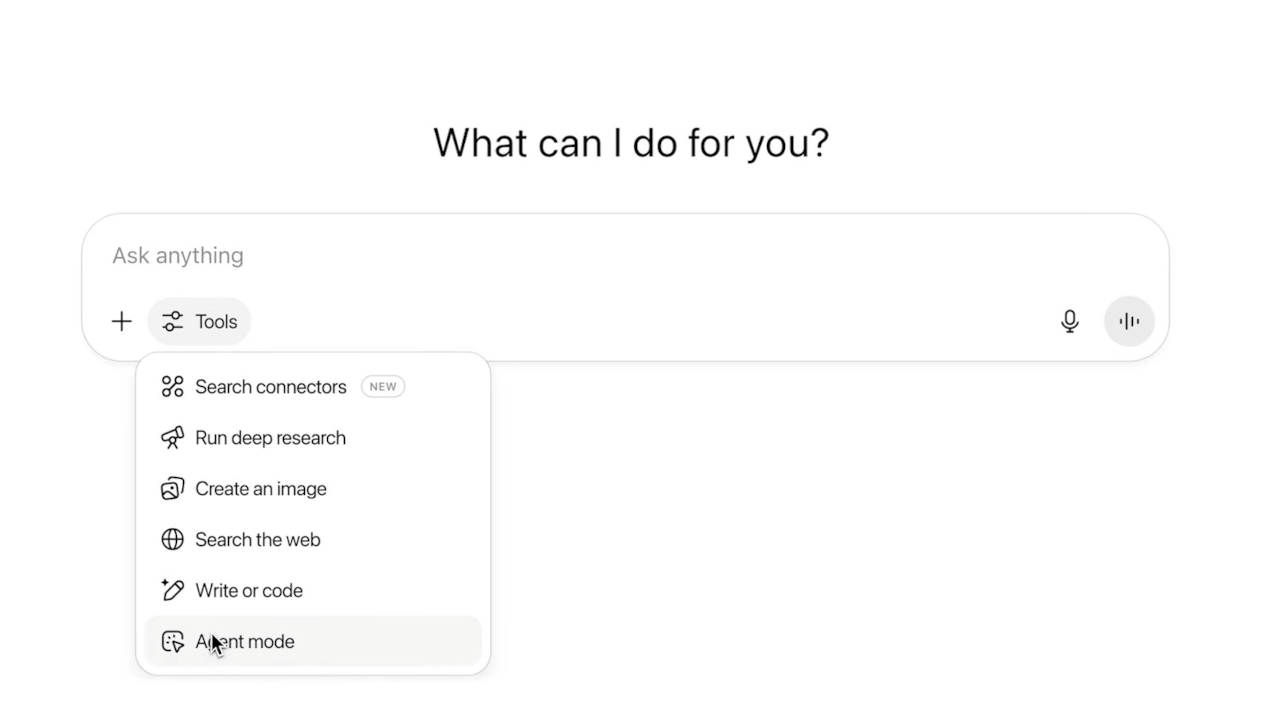Click the cursor-box icon for Agent mode
Screen dimensions: 1280x720
click(172, 641)
